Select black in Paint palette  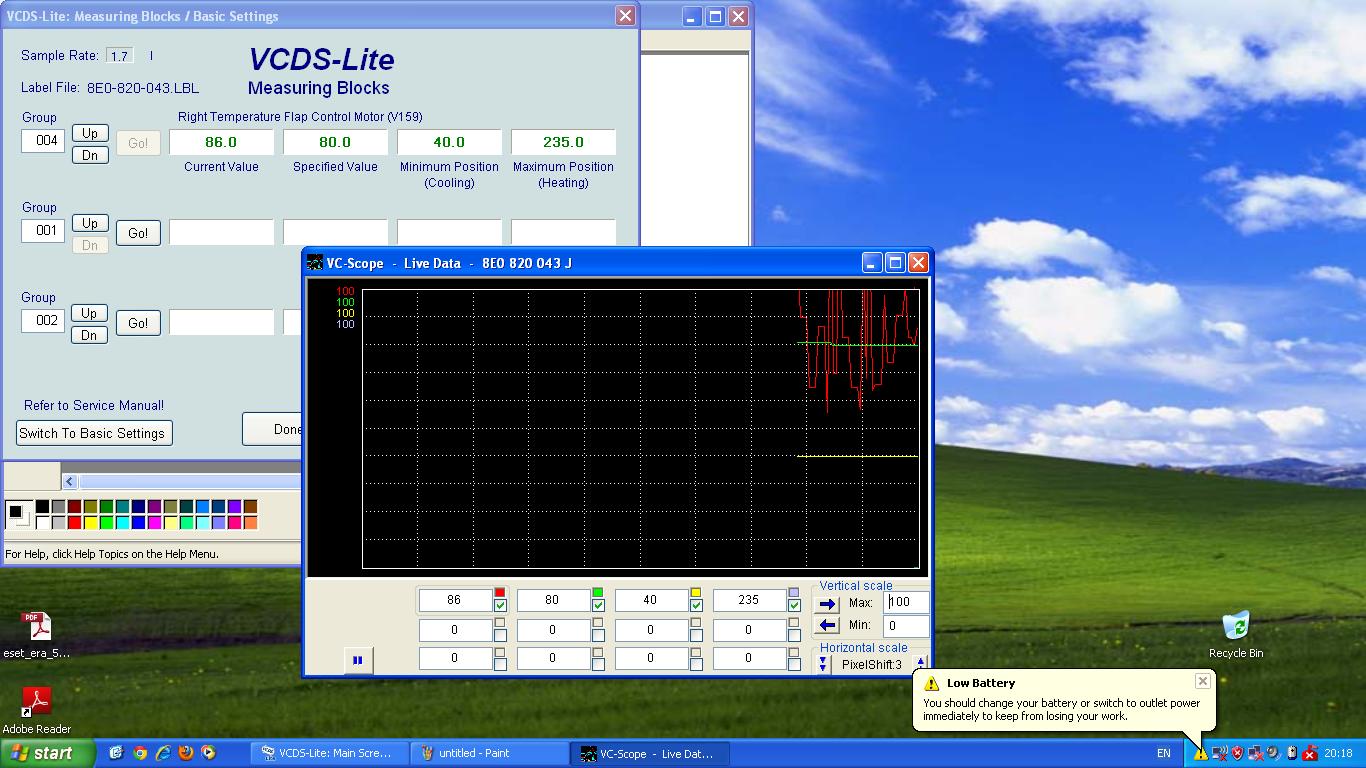click(43, 507)
